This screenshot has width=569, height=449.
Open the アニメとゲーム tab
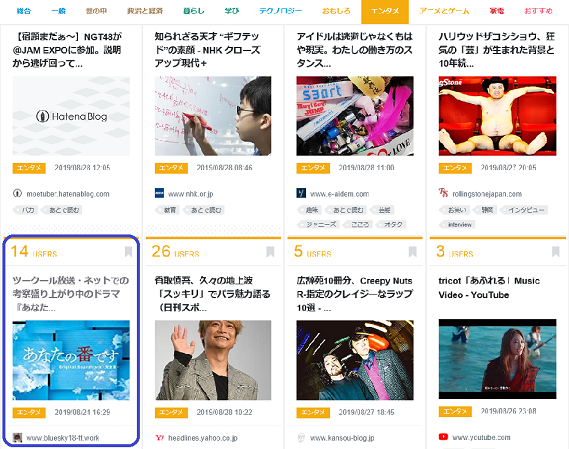(444, 11)
